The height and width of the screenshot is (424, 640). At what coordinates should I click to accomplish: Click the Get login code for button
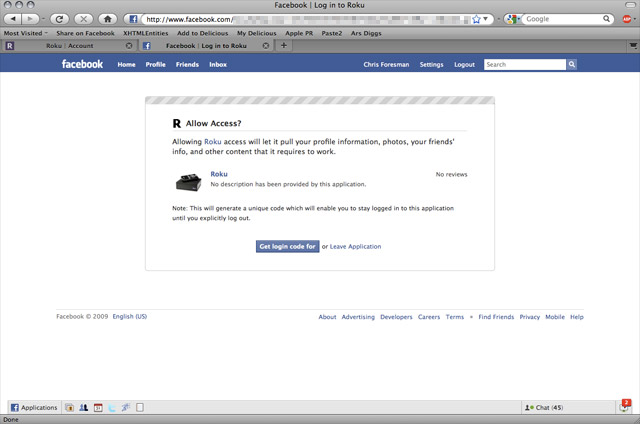coord(287,246)
